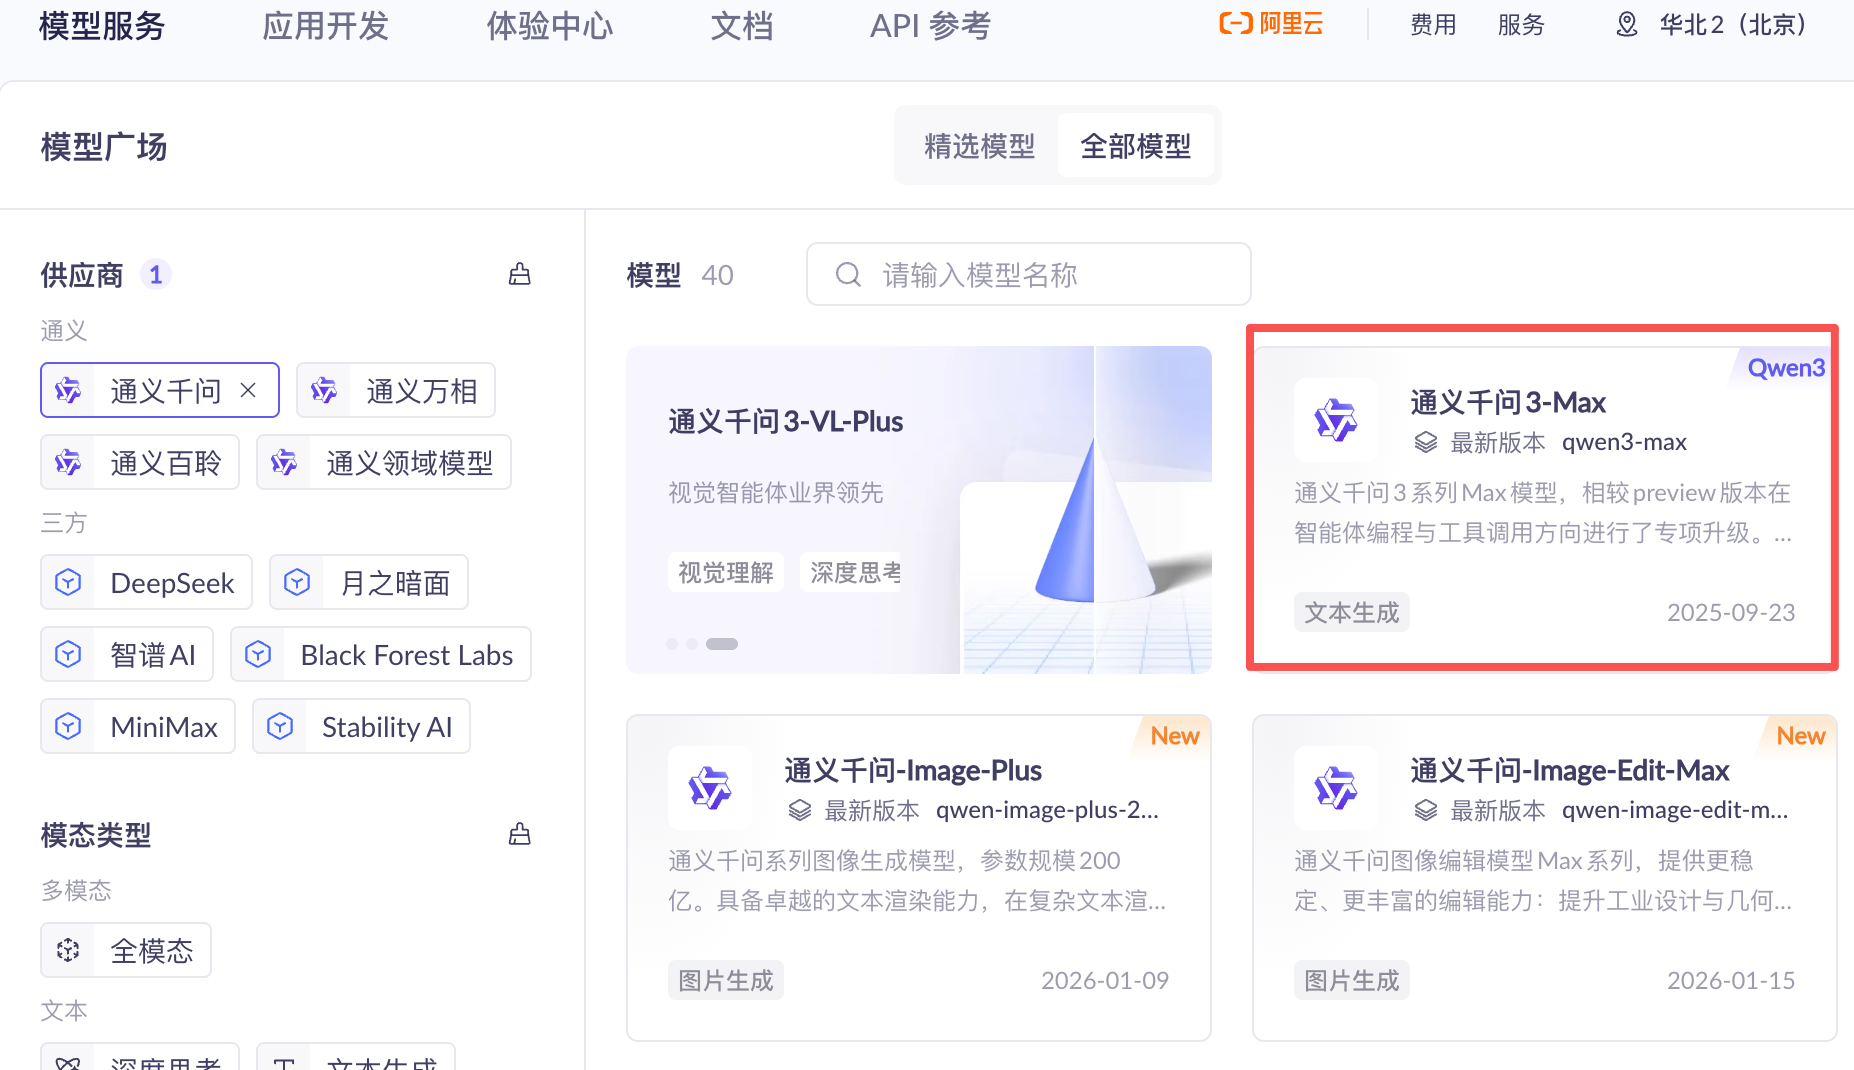Screen dimensions: 1854x1070
Task: Click the Stability AI chip hexagon icon
Action: [280, 726]
